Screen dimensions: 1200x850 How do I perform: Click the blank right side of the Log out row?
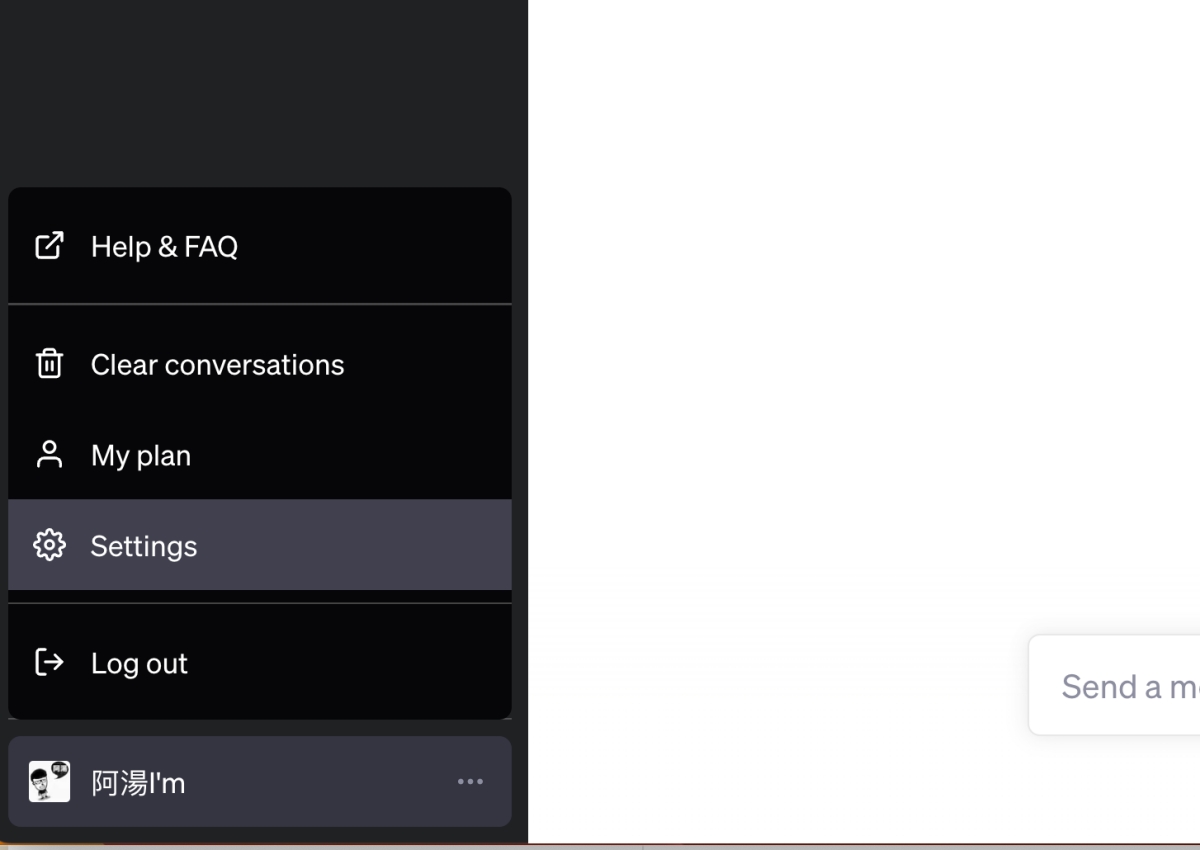tap(400, 663)
